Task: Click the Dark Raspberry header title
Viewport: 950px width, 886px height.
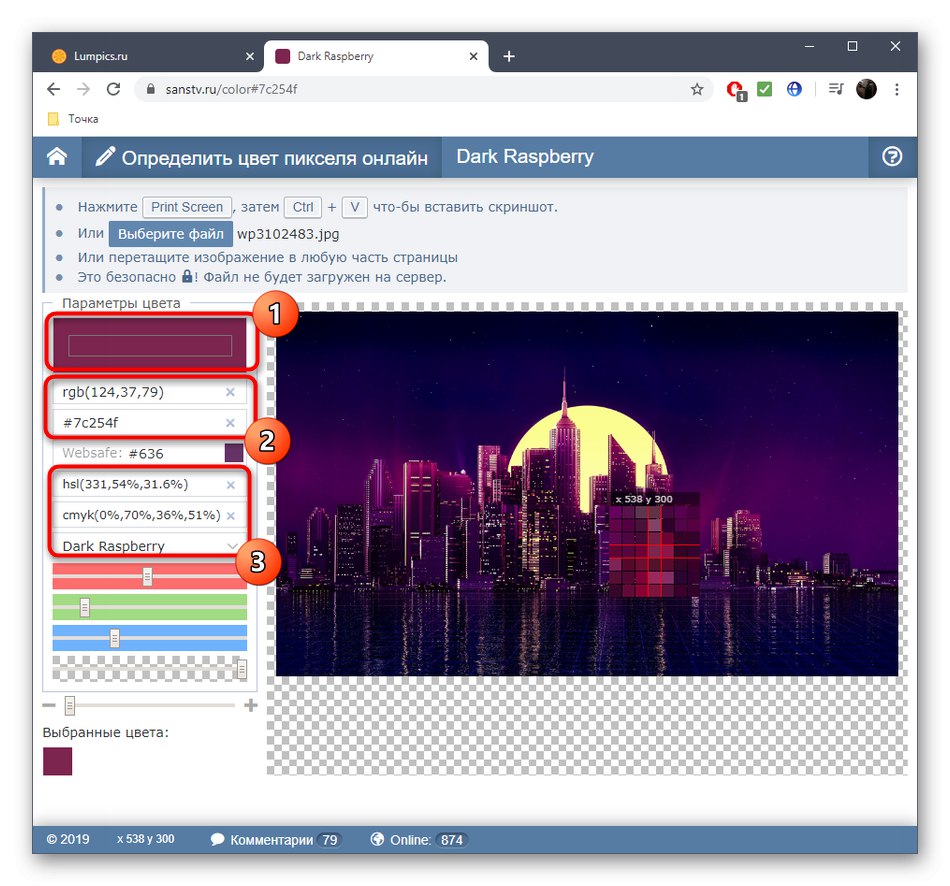Action: tap(525, 156)
